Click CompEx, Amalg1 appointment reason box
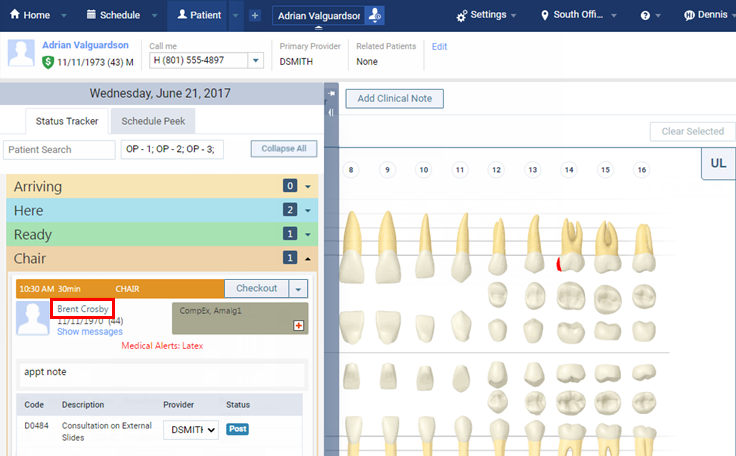The image size is (736, 456). click(x=240, y=318)
